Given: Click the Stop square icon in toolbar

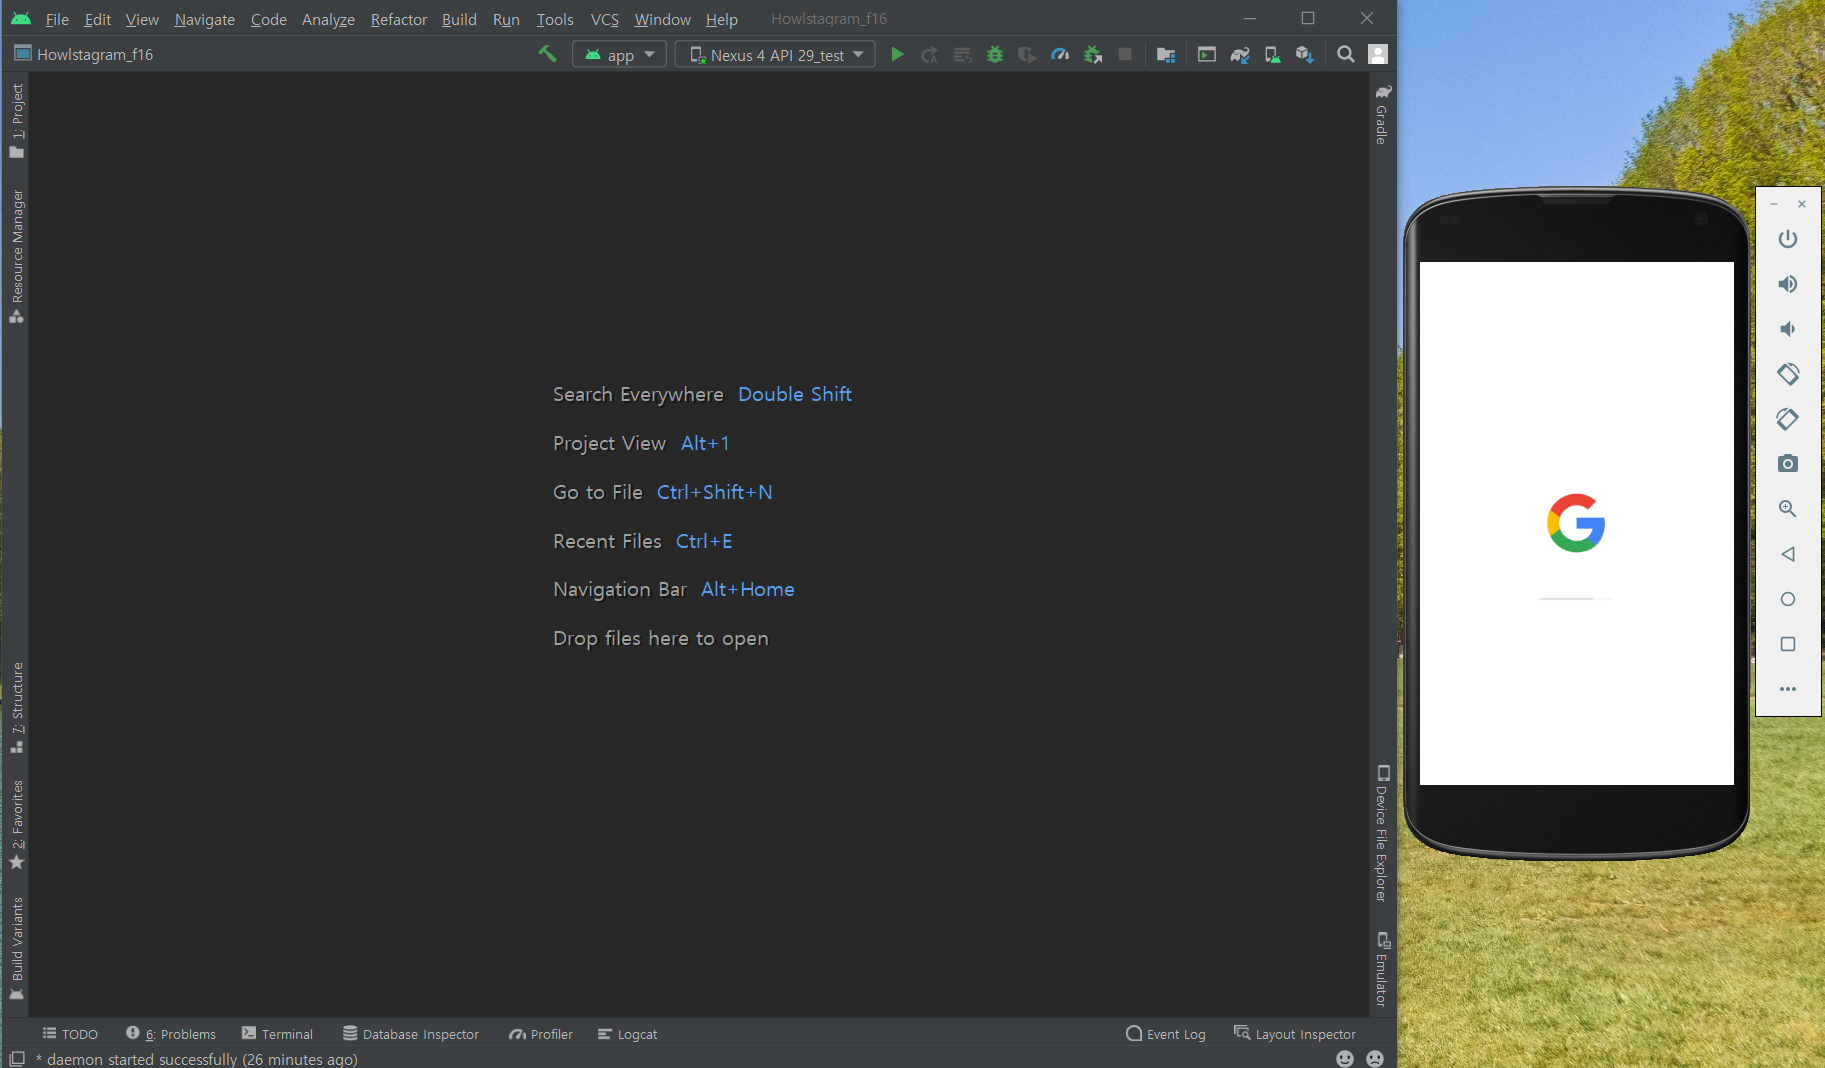Looking at the screenshot, I should (x=1125, y=54).
